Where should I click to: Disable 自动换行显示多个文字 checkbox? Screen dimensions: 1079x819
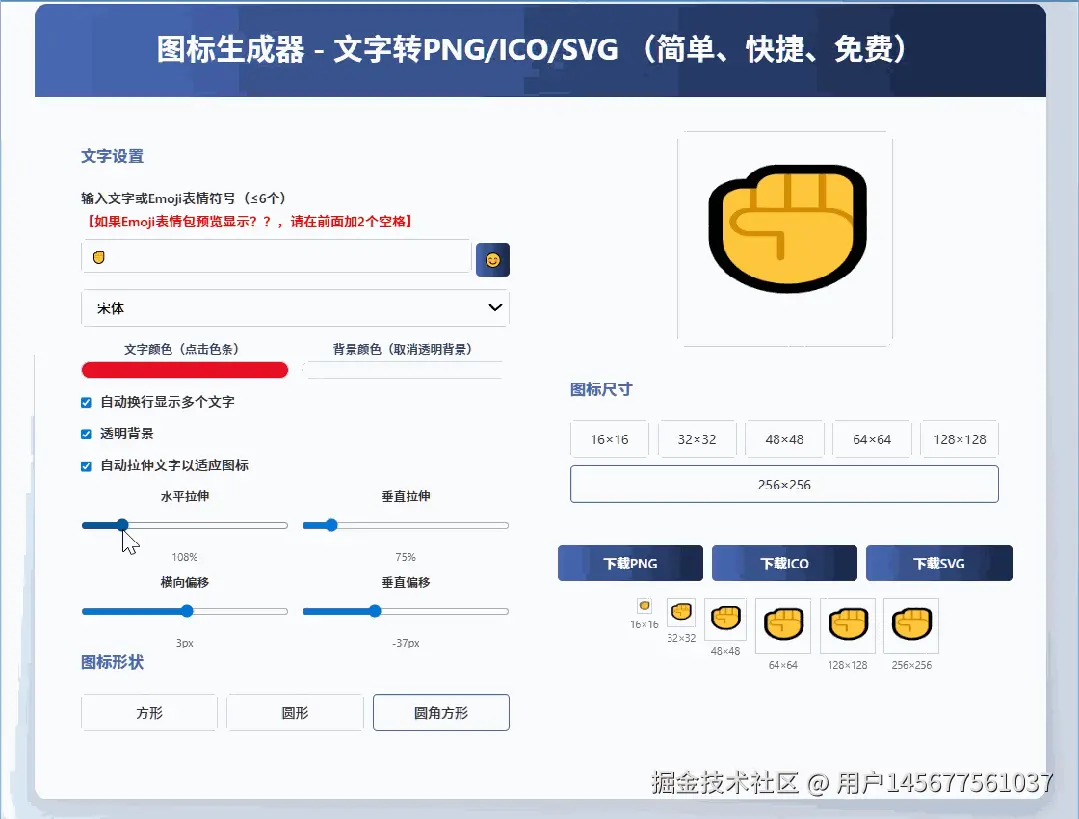(x=85, y=404)
